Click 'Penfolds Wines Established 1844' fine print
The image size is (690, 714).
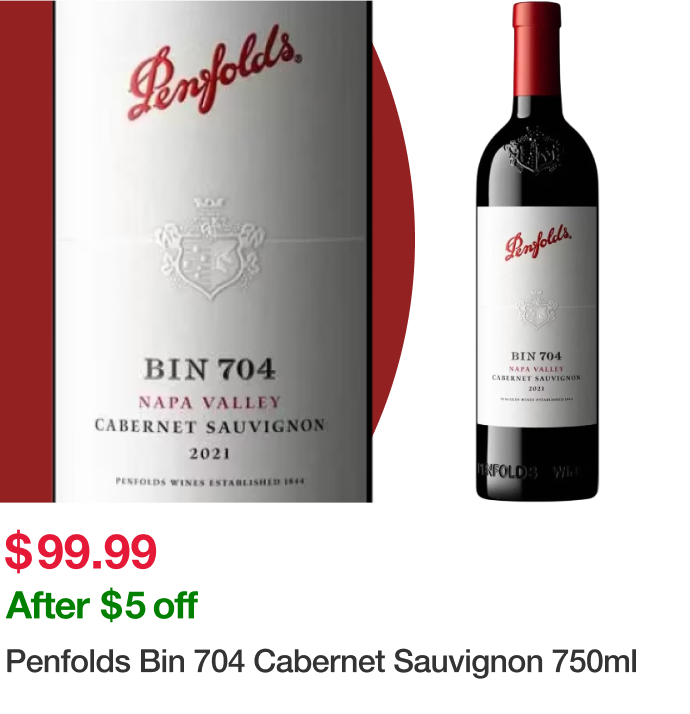[x=210, y=481]
